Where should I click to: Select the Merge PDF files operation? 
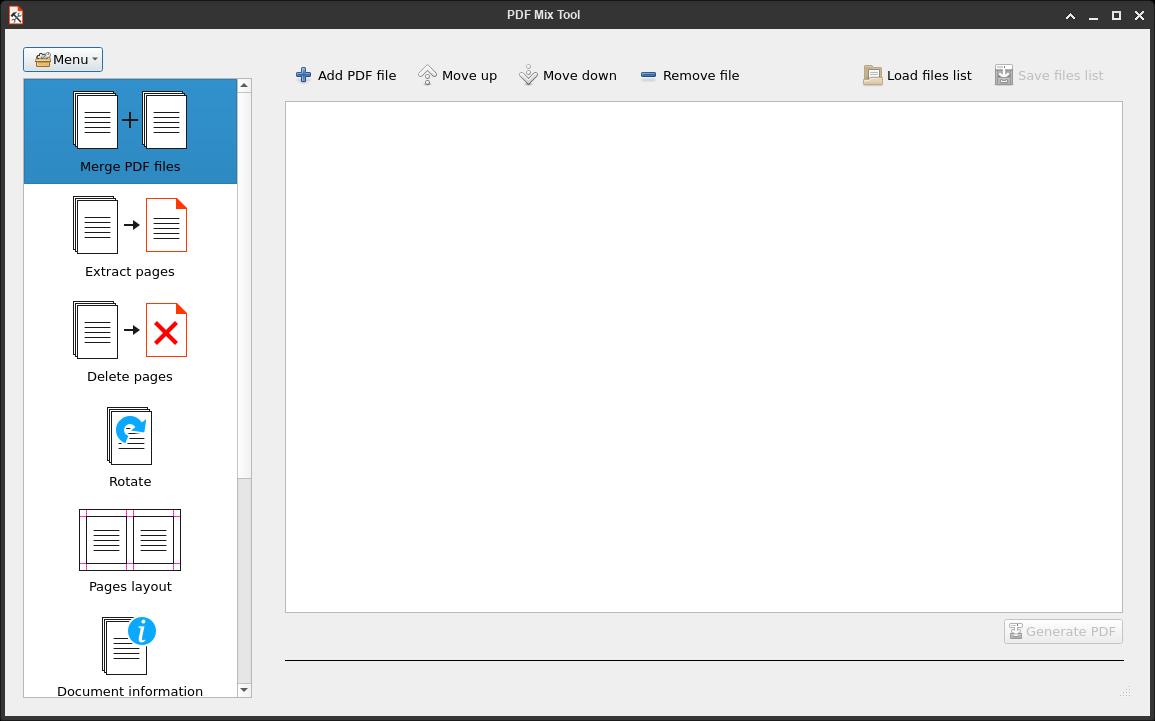click(x=130, y=132)
